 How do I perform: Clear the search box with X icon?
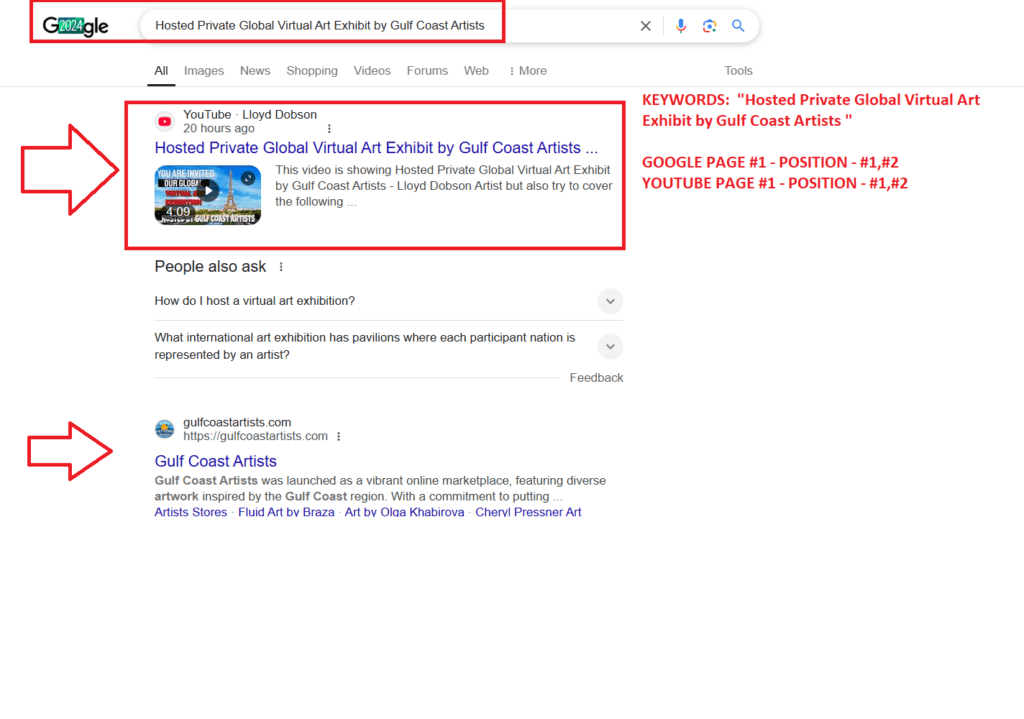tap(646, 26)
